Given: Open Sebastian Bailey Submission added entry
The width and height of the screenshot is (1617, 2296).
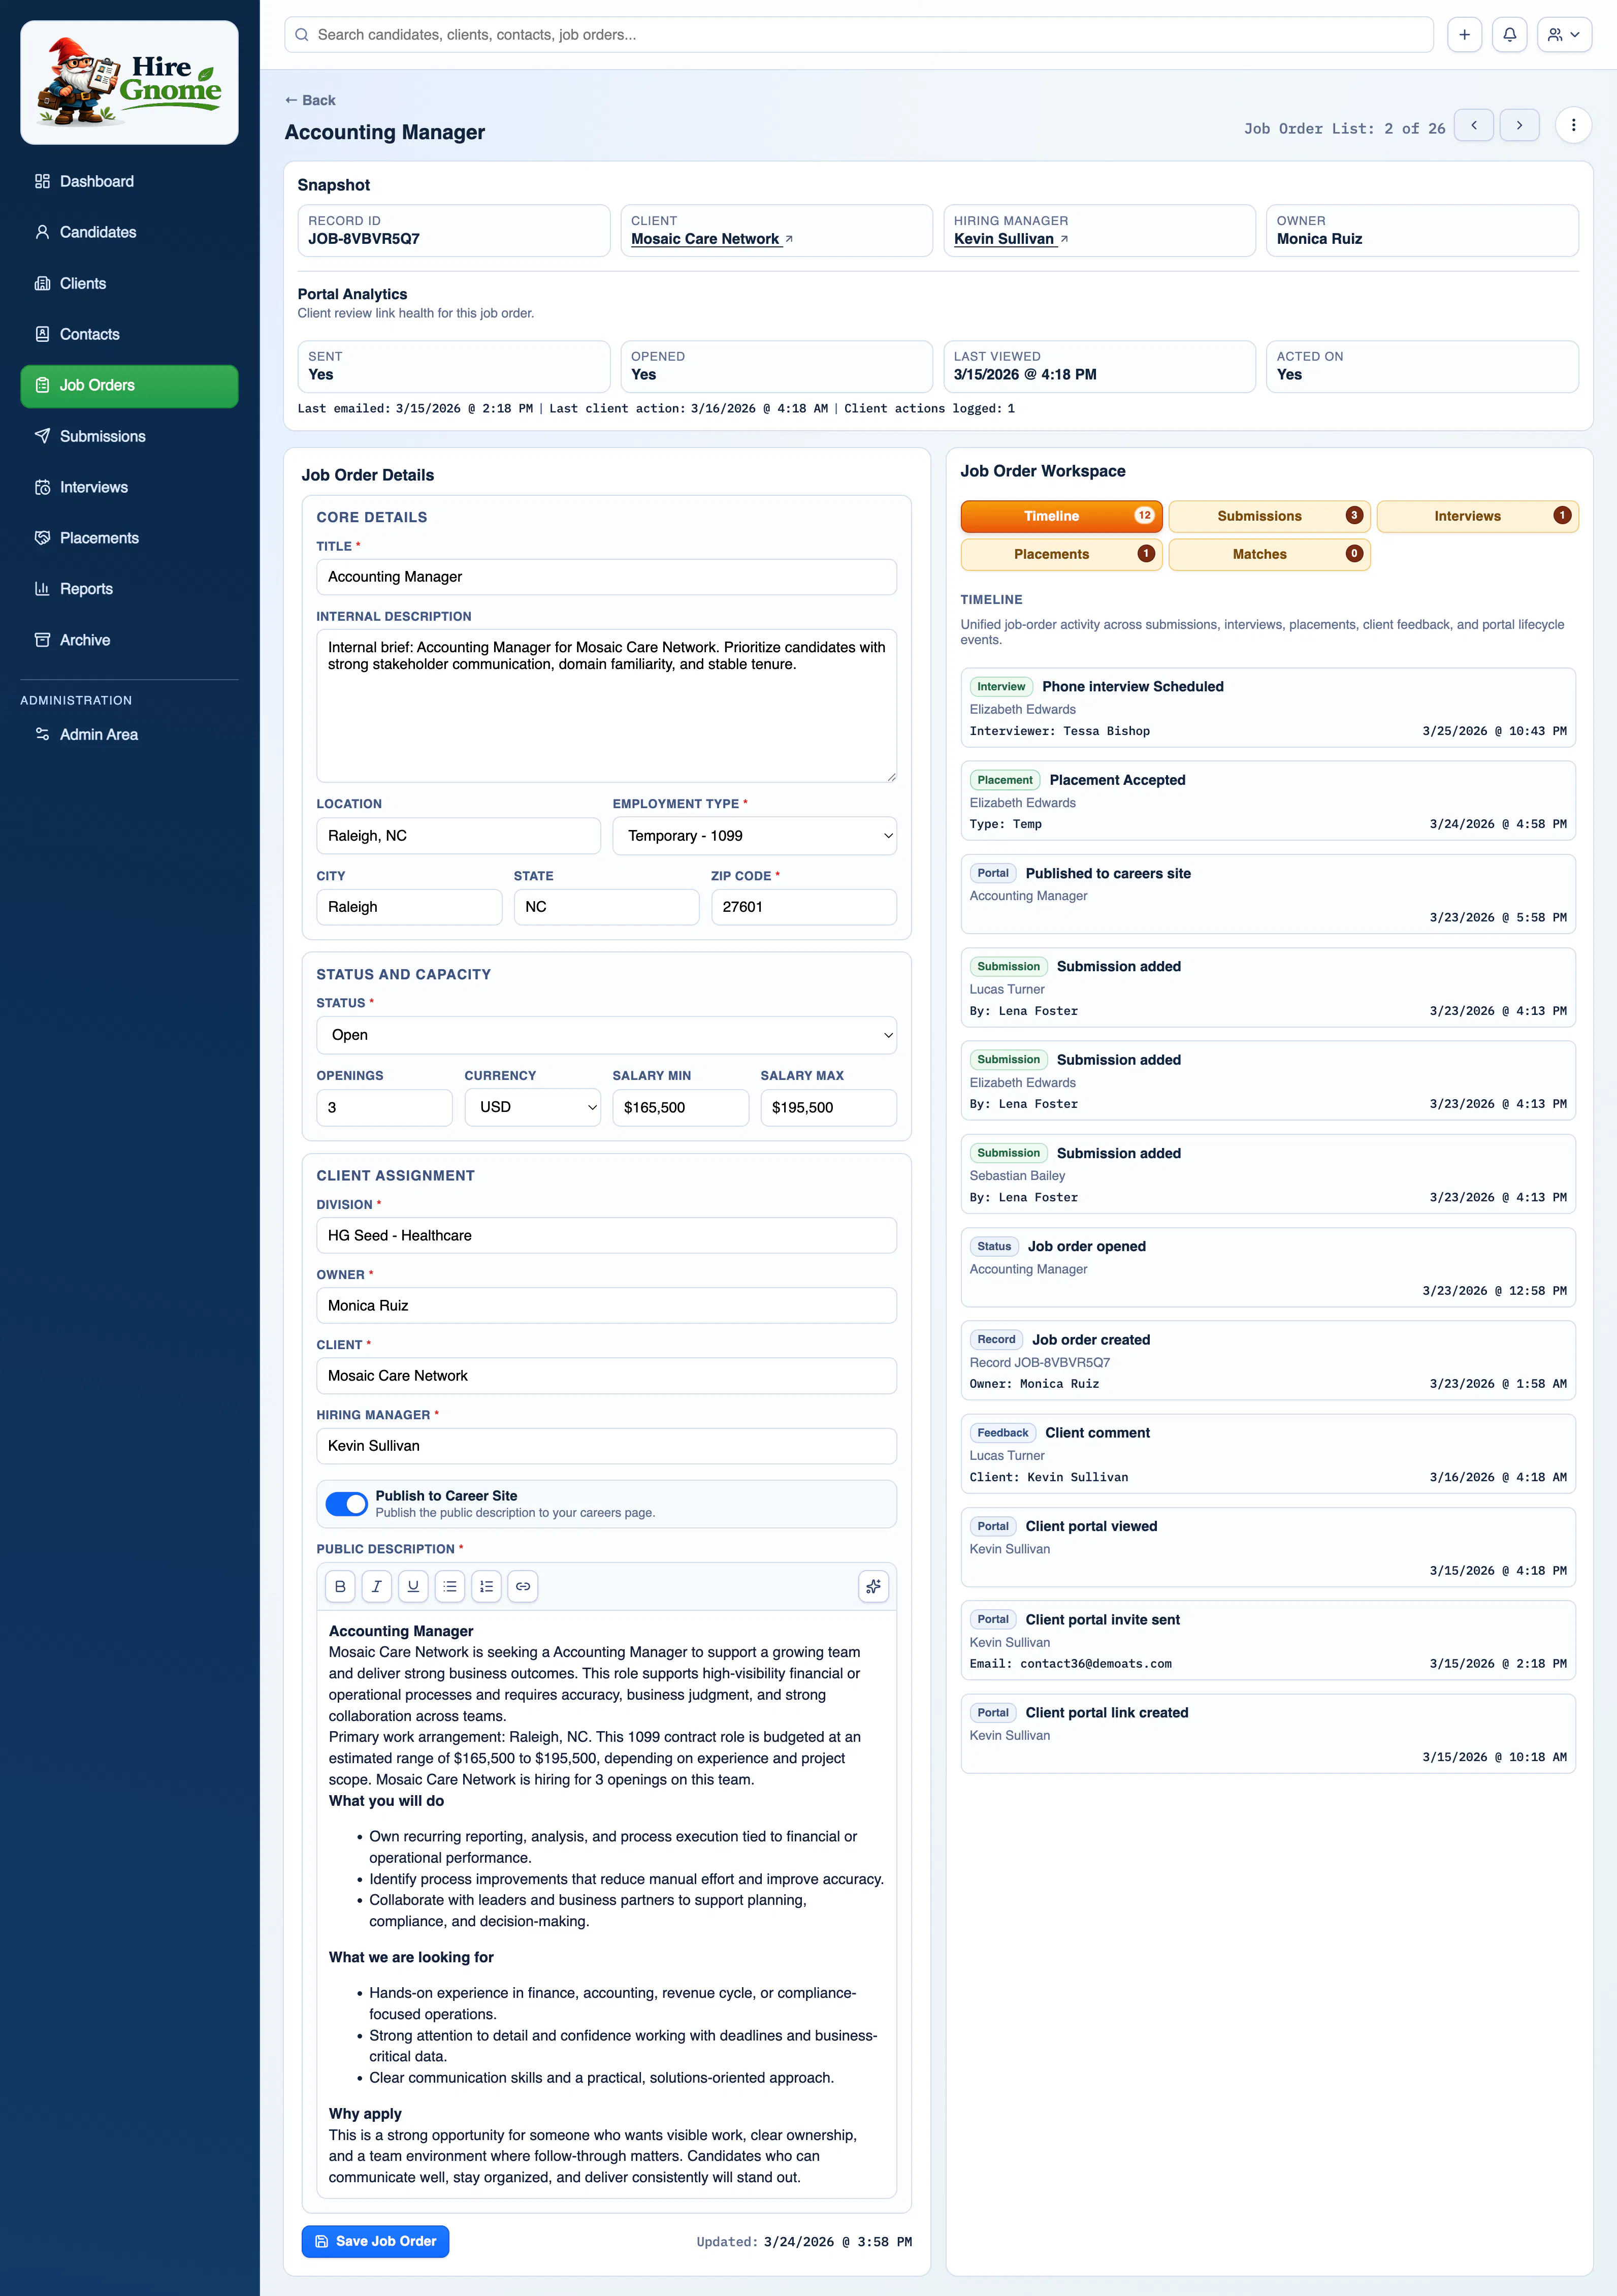Looking at the screenshot, I should click(1268, 1174).
